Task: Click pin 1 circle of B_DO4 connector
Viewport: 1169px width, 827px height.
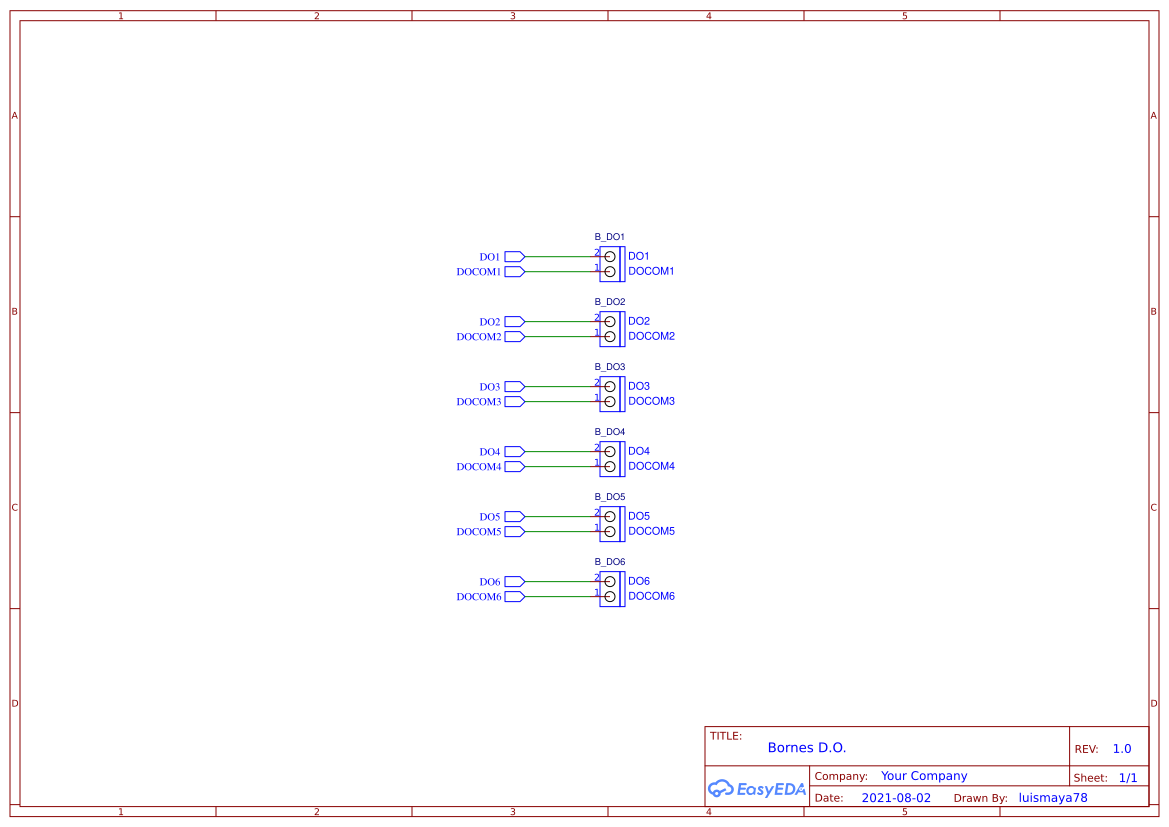Action: [x=610, y=466]
